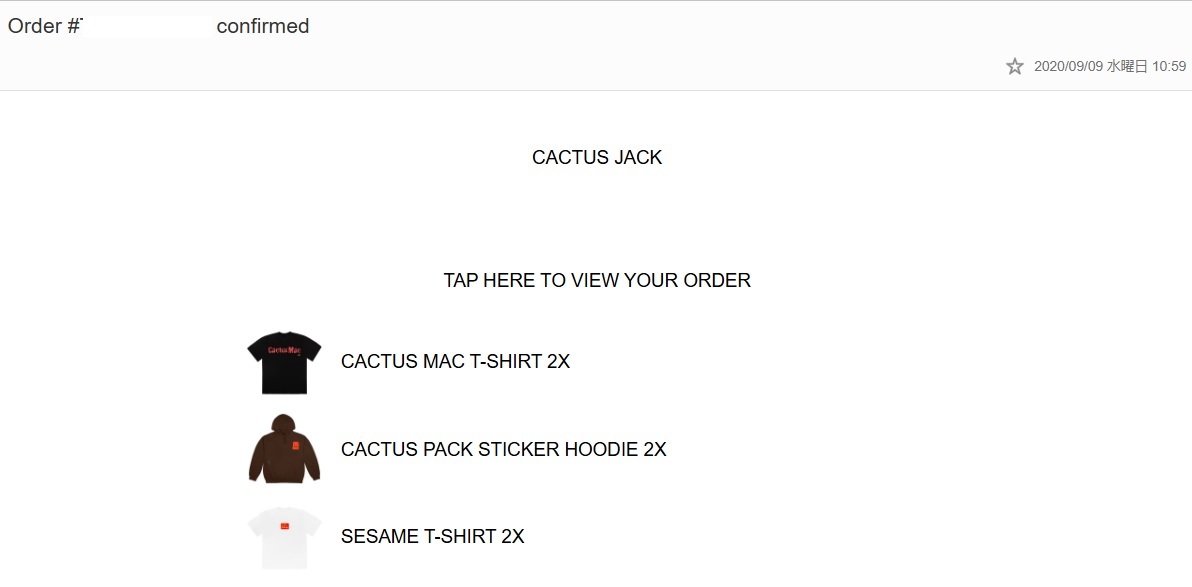Click the 水曜日 weekday label
This screenshot has height=587, width=1192.
coord(1127,67)
